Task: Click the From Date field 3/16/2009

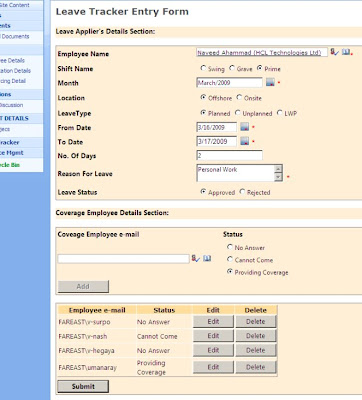Action: click(x=217, y=127)
